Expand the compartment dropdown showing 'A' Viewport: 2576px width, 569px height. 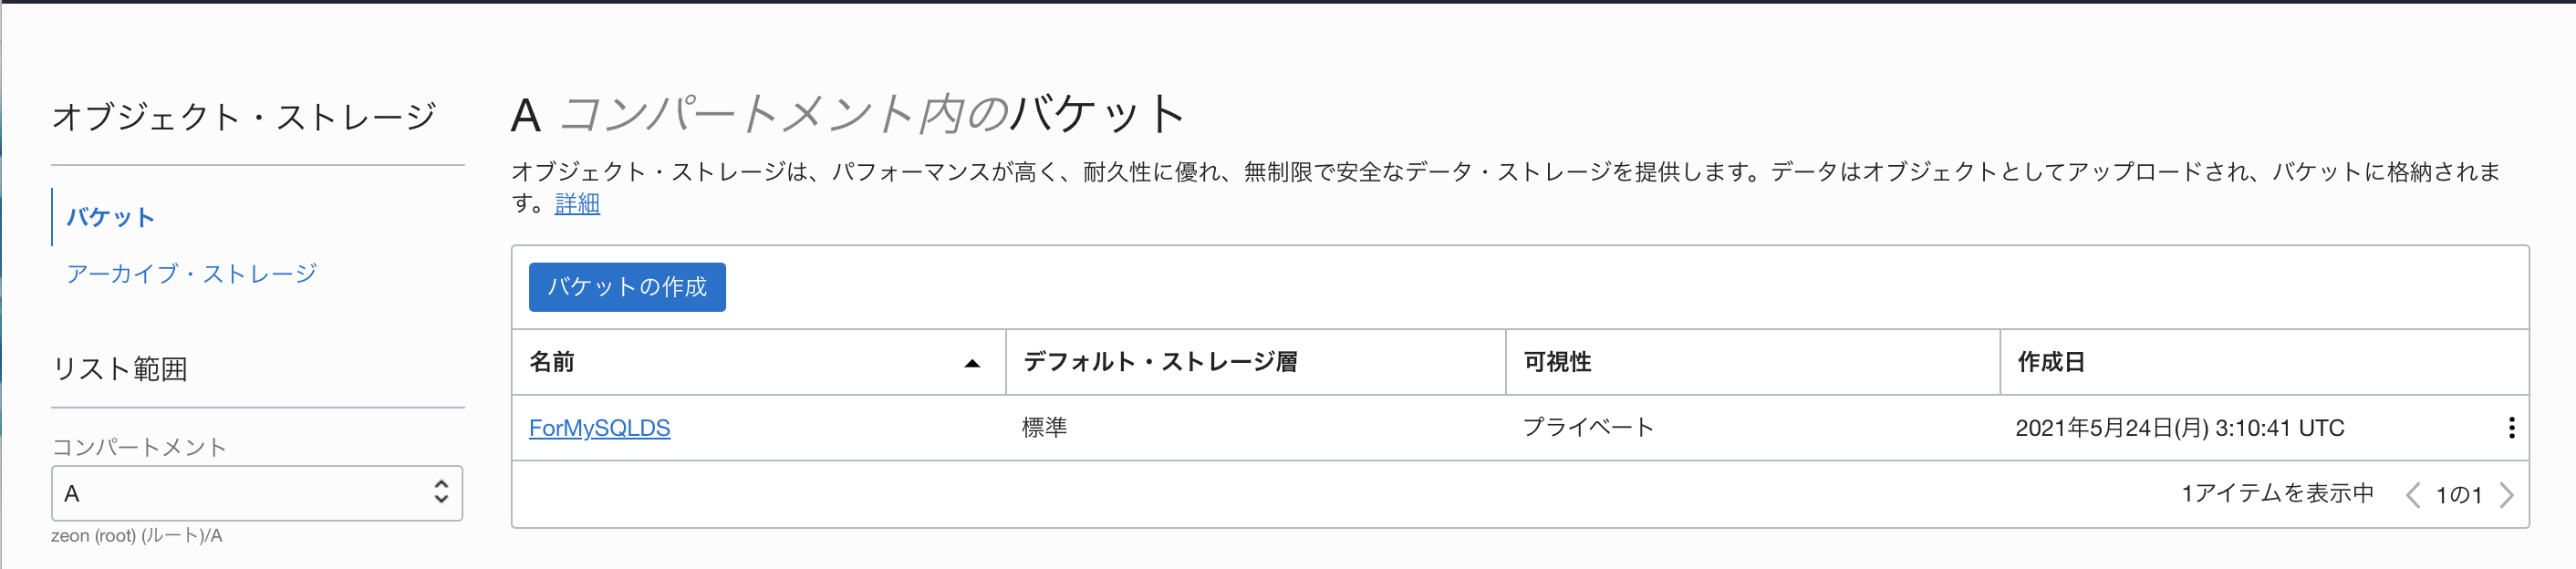tap(440, 493)
